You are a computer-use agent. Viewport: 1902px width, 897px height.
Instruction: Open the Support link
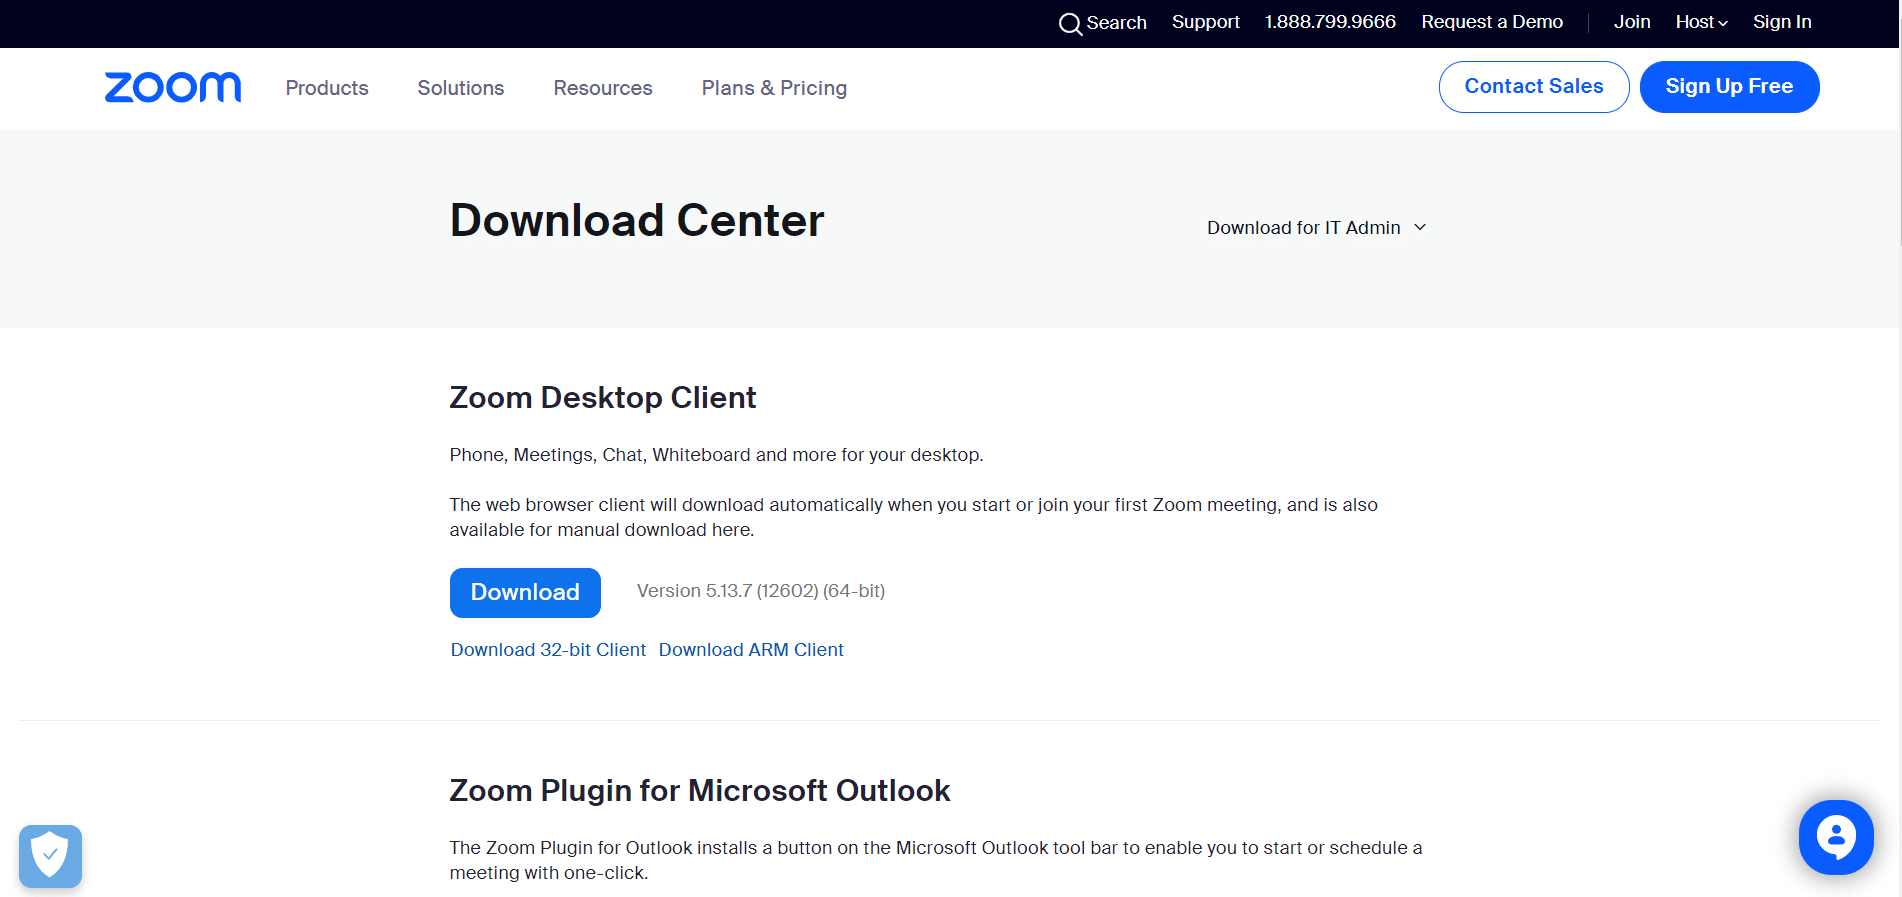tap(1205, 22)
